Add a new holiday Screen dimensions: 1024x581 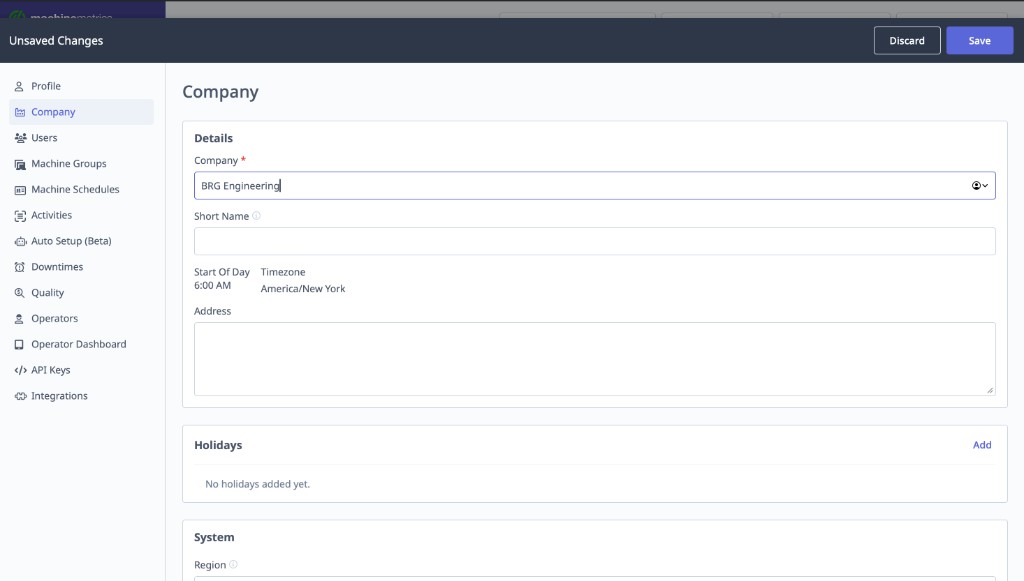[x=982, y=444]
